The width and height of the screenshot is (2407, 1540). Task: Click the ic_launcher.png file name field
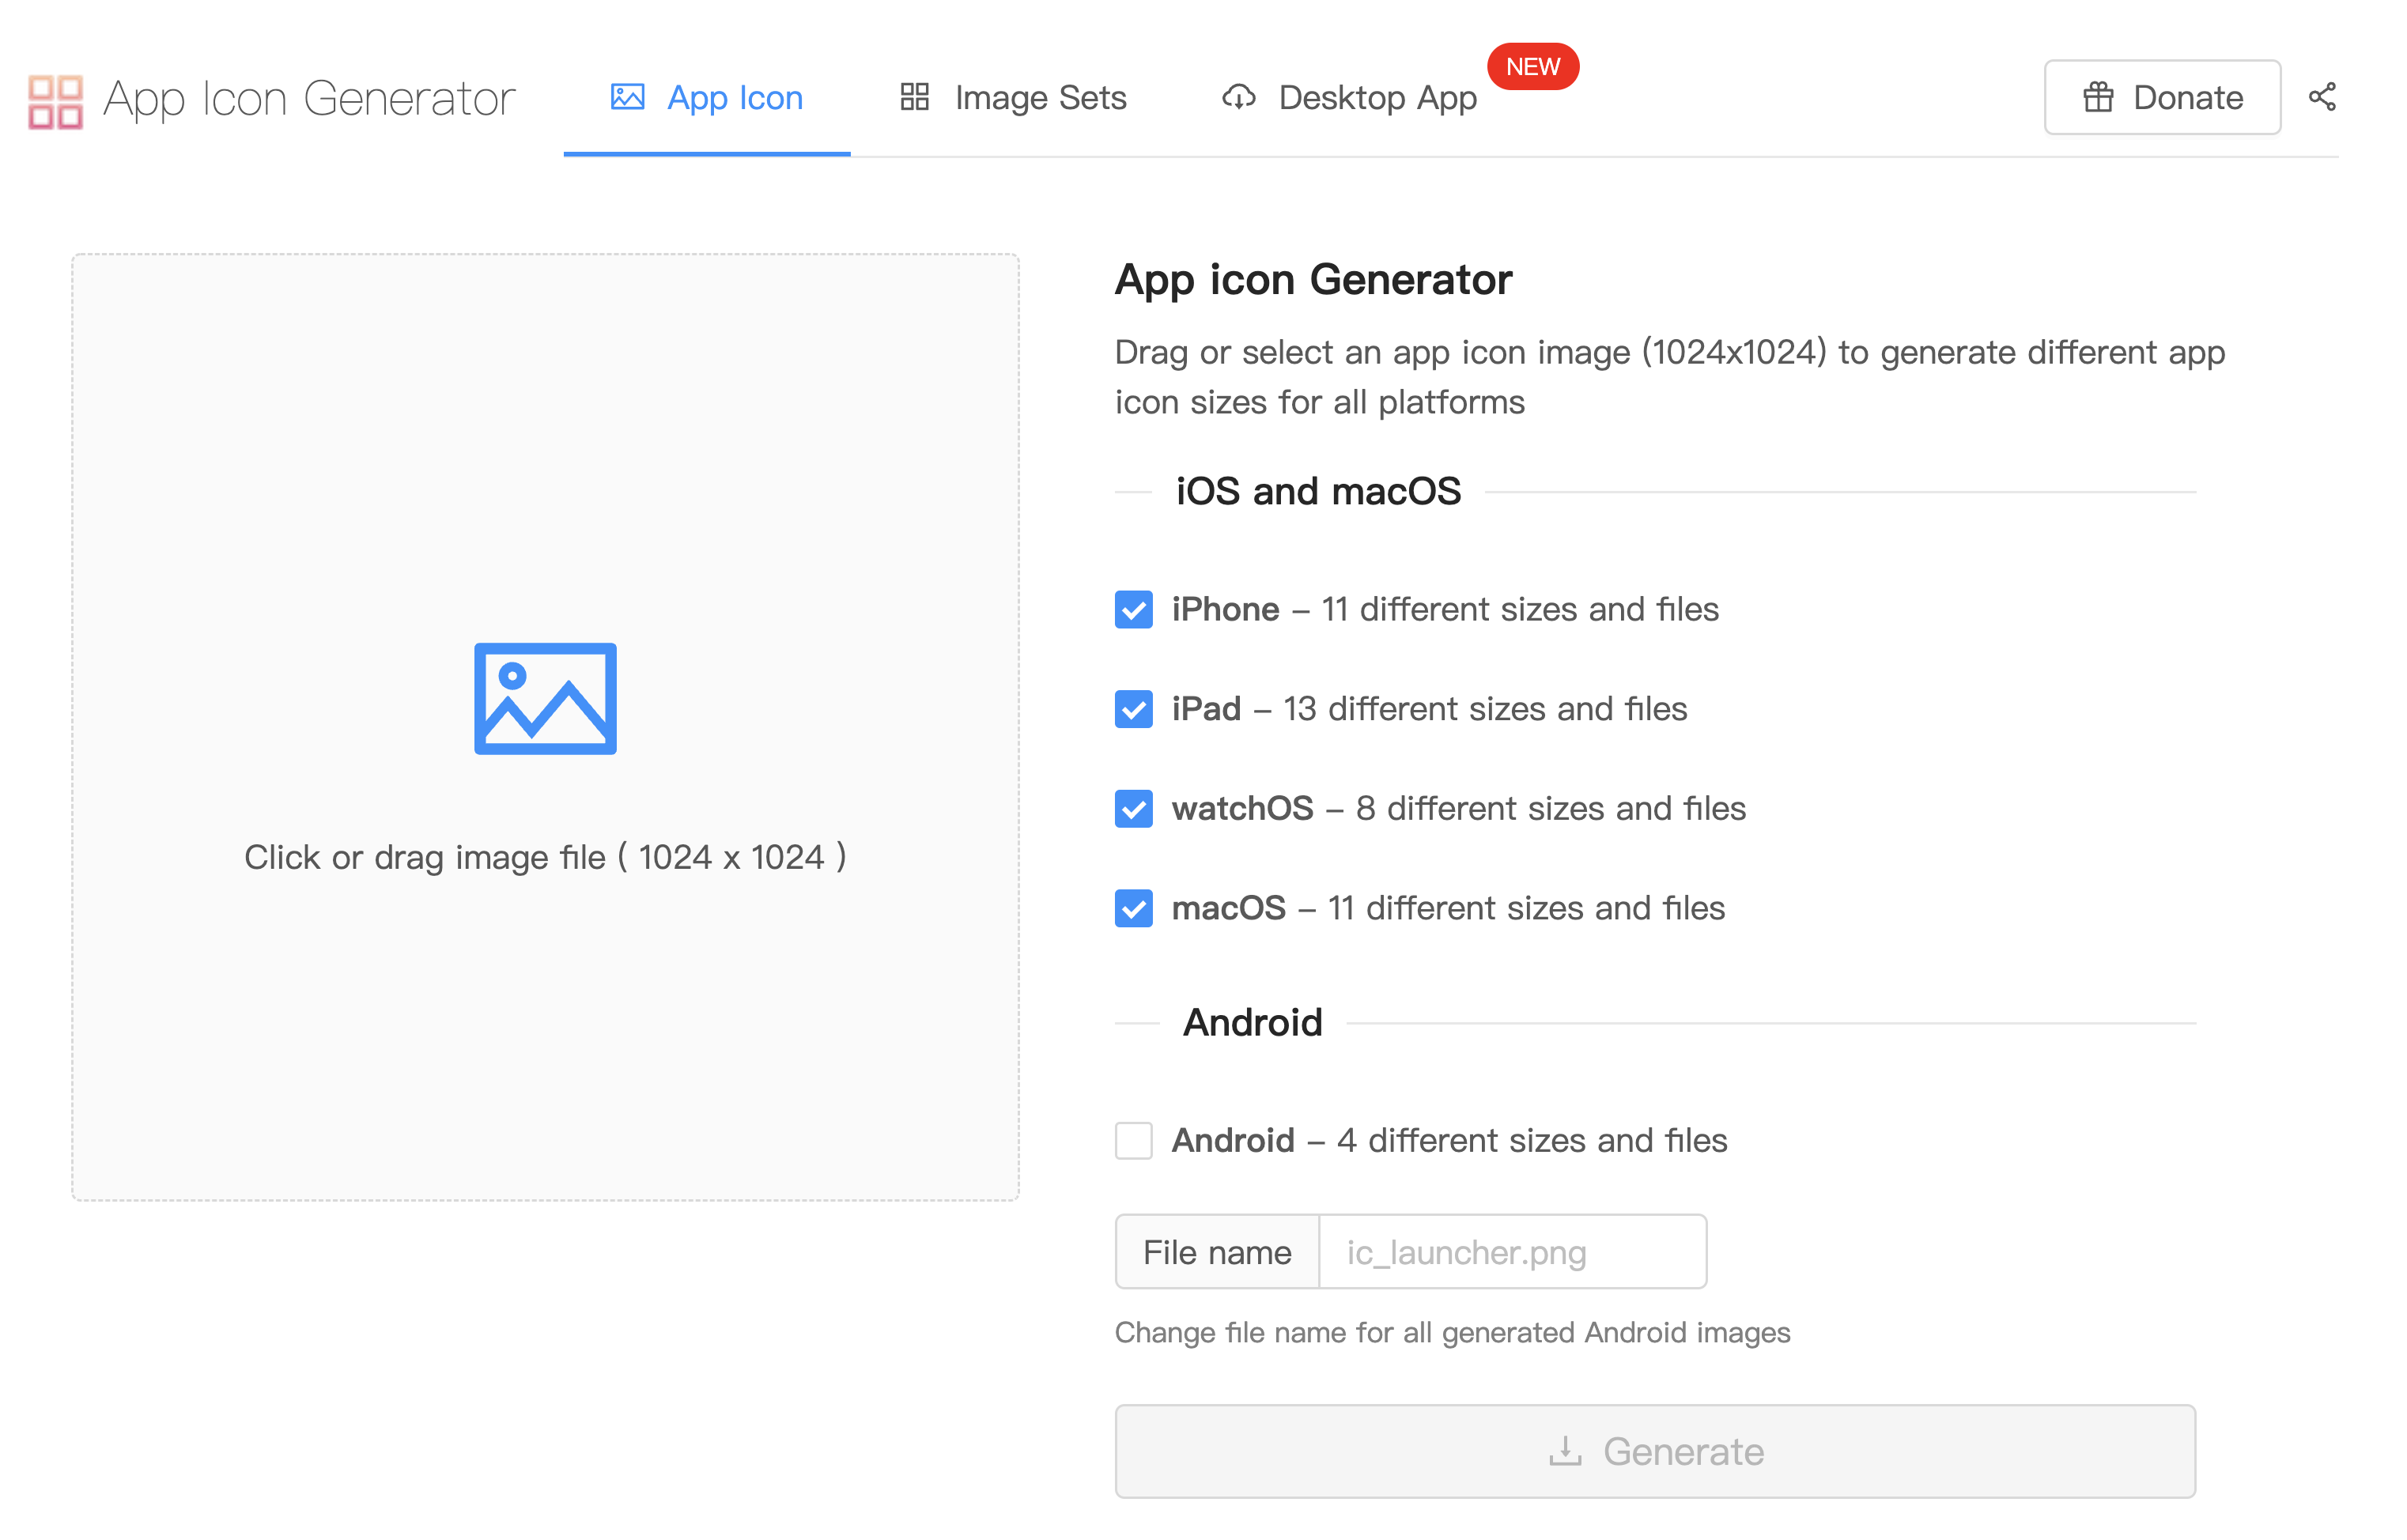point(1510,1252)
